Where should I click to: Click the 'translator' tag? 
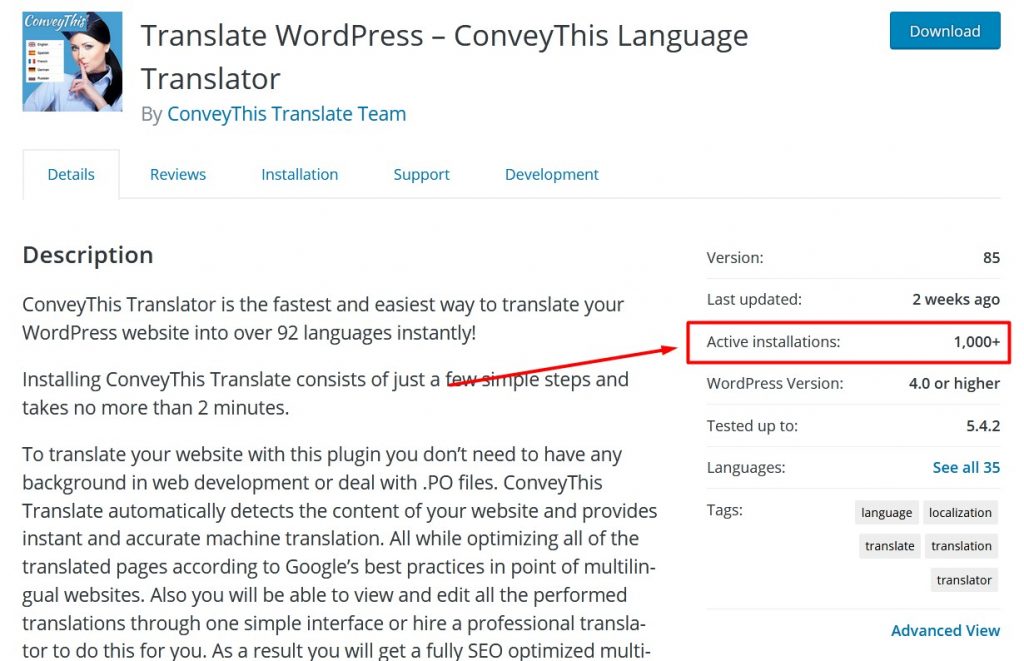[x=964, y=580]
